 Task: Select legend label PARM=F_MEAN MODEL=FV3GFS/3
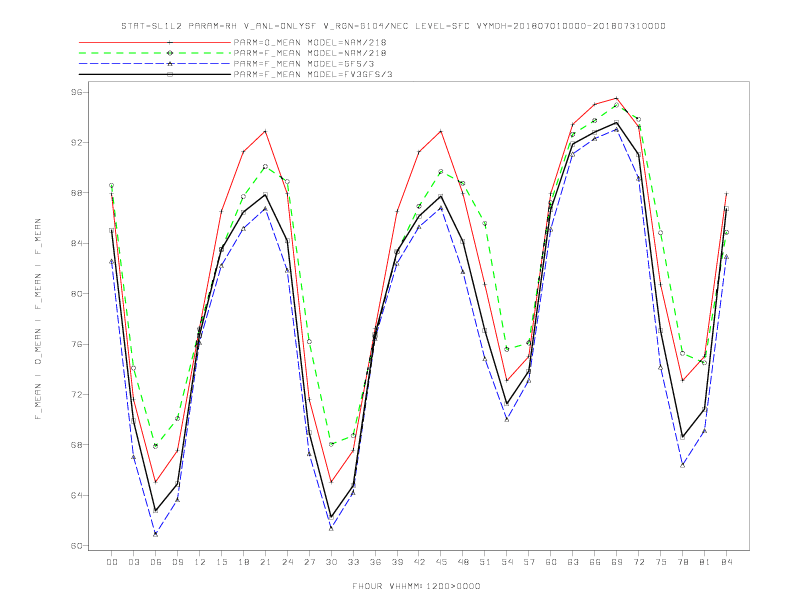313,74
